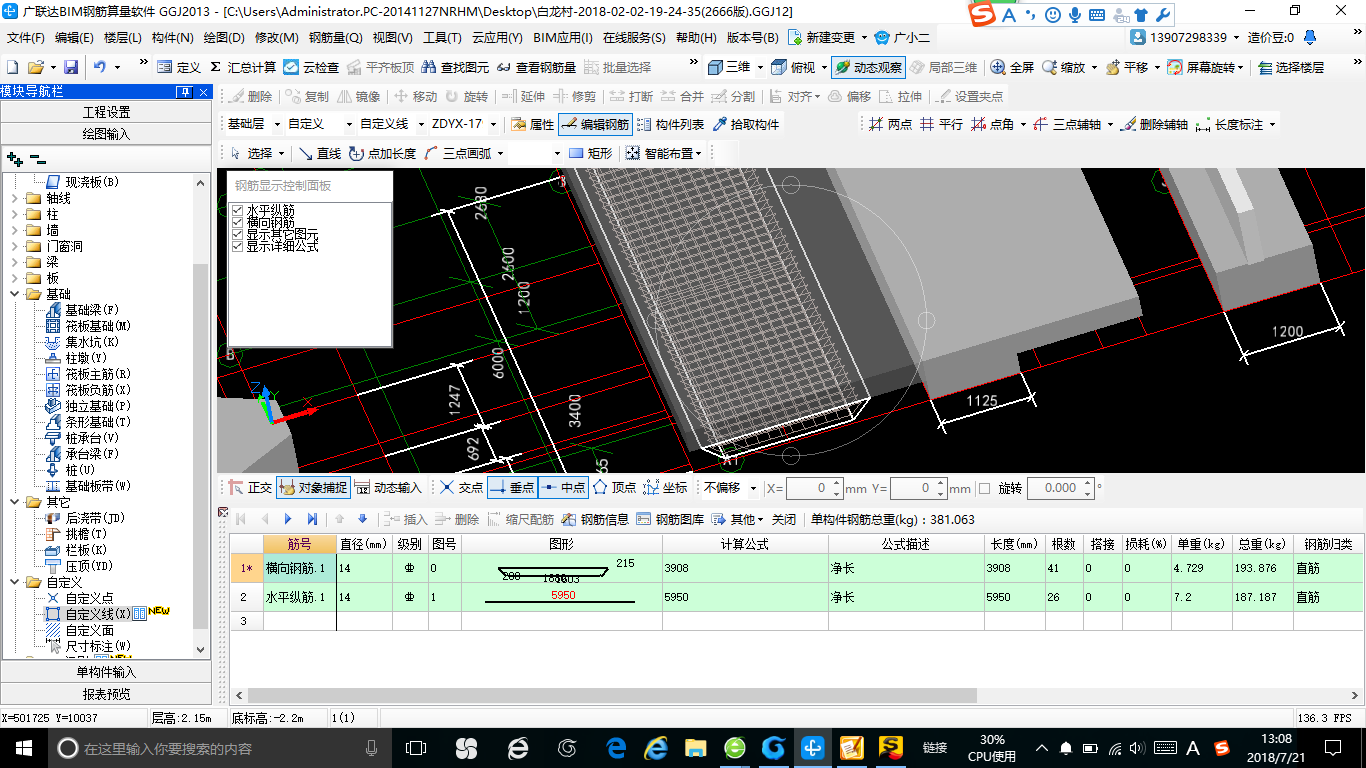The image size is (1366, 768).
Task: Click 删除辅轴 tool
Action: coord(1154,125)
